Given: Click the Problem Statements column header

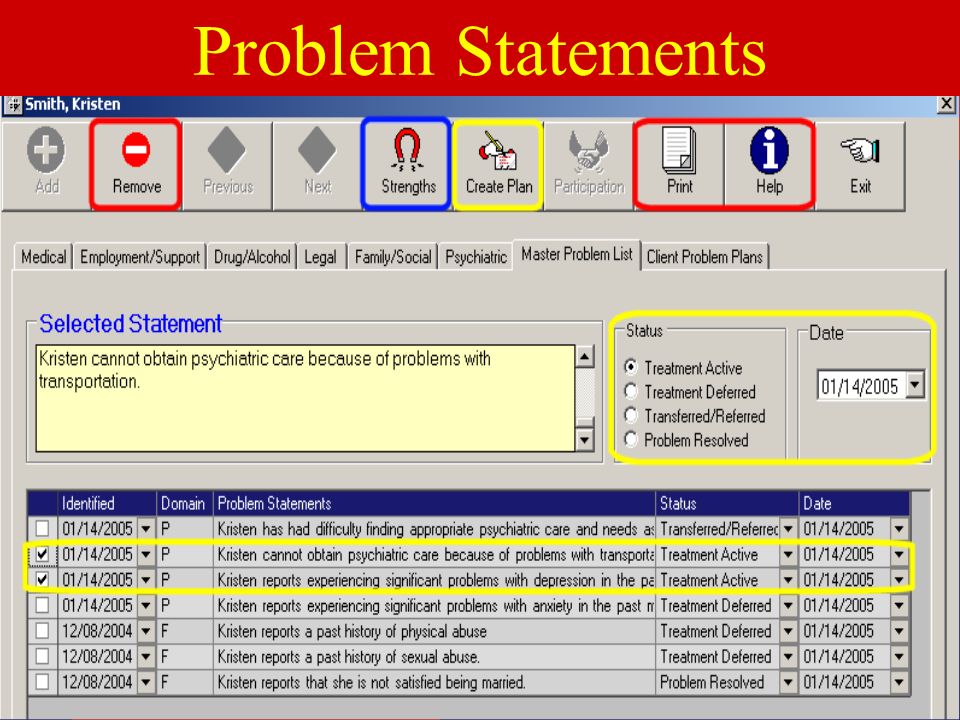Looking at the screenshot, I should 434,503.
